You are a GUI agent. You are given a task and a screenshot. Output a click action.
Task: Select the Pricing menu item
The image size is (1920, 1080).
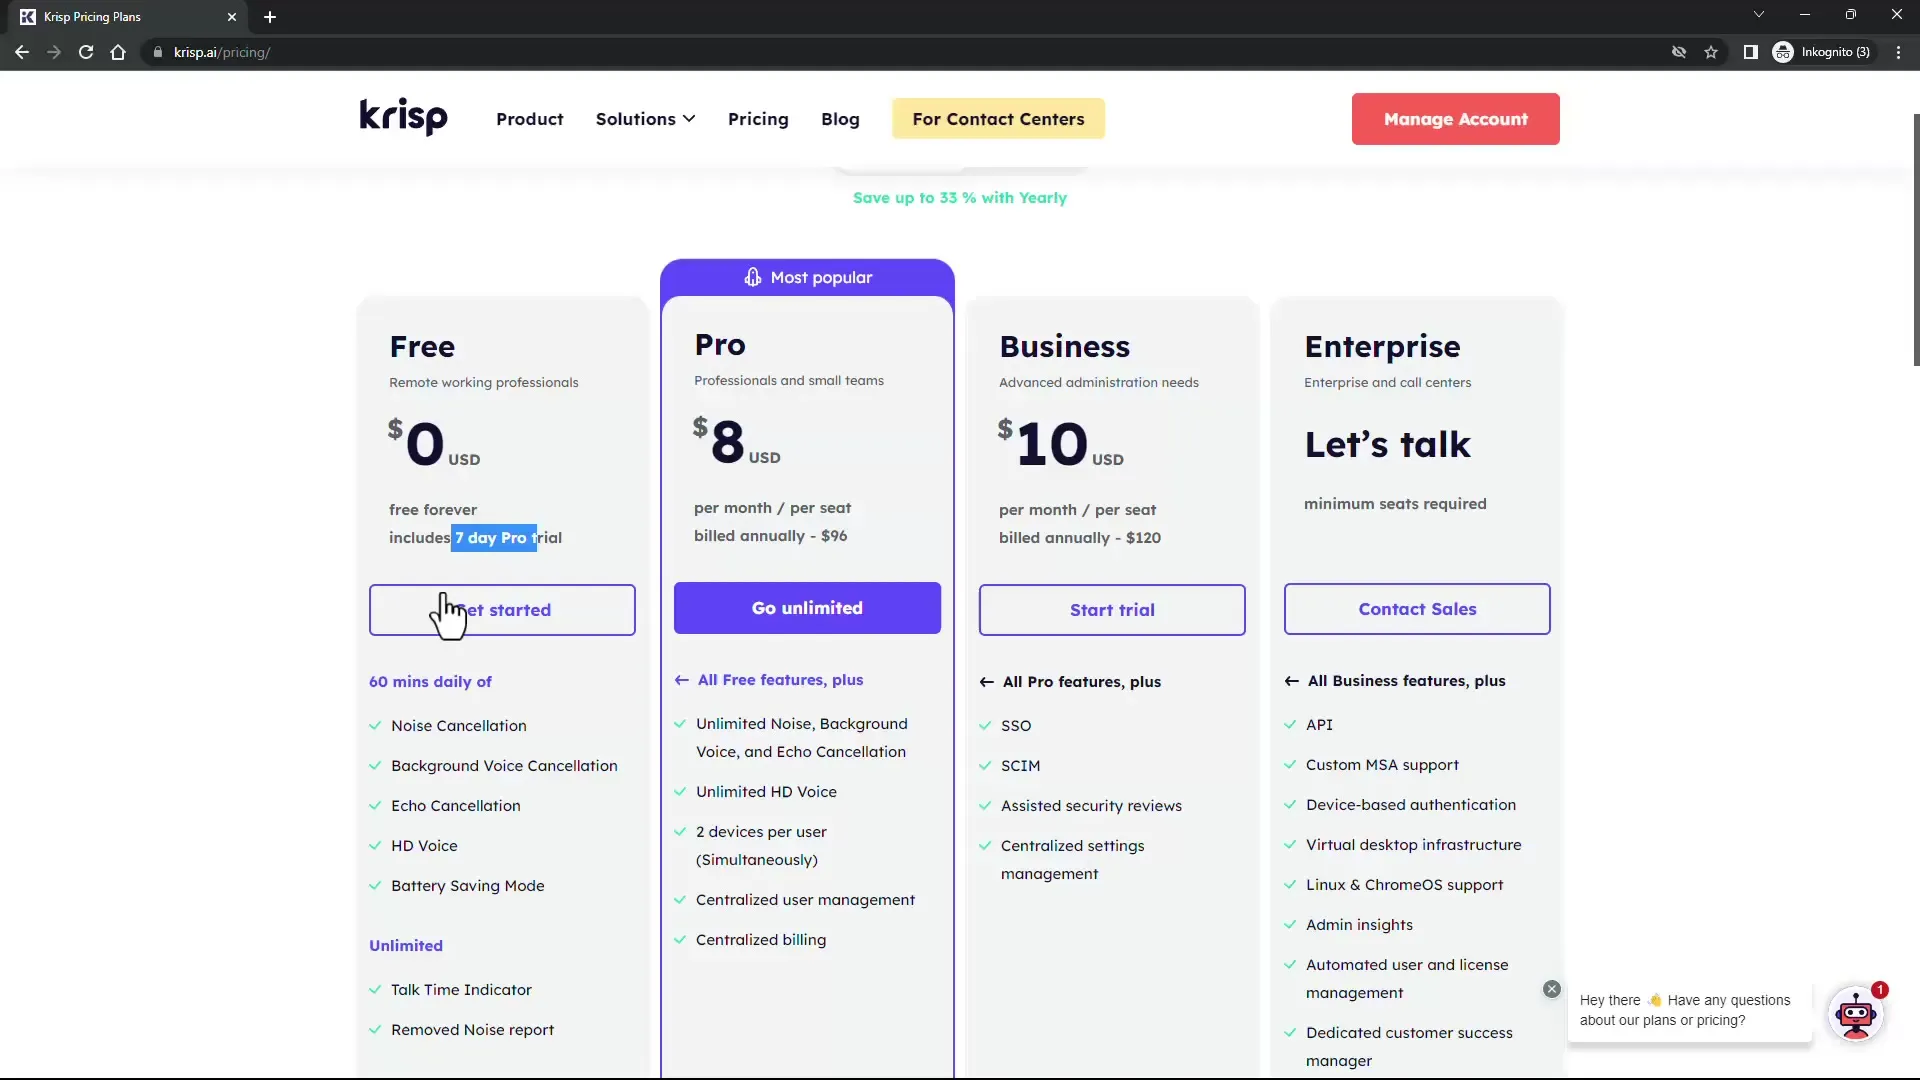758,119
